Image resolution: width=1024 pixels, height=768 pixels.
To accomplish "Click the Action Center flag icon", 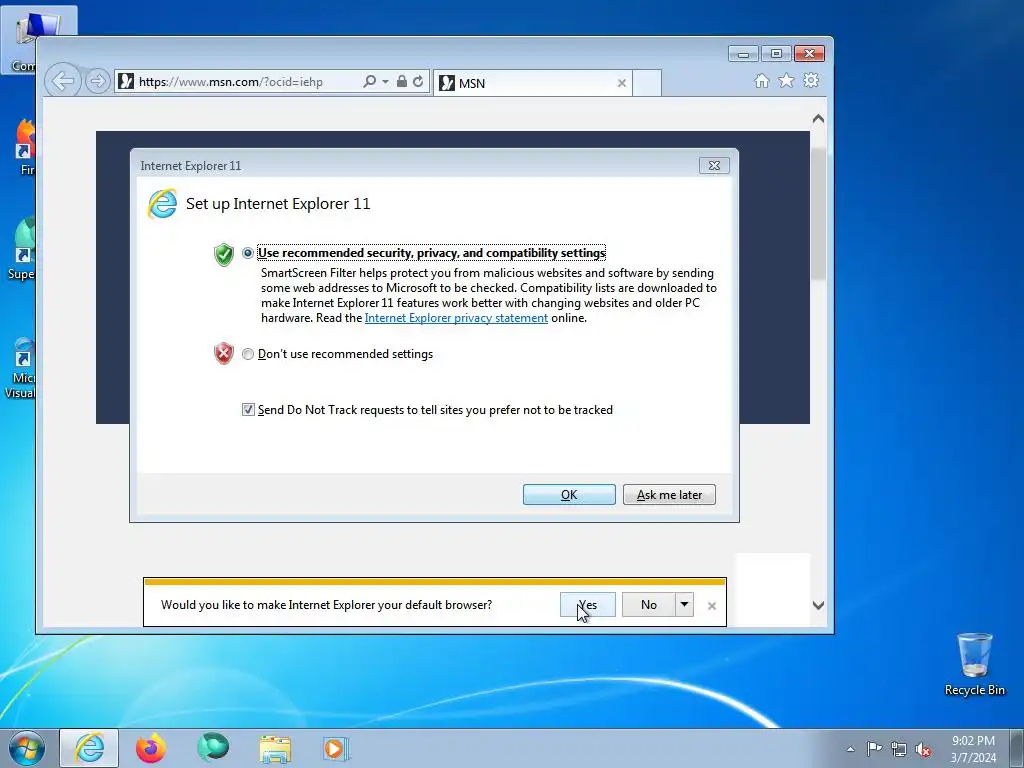I will click(874, 749).
